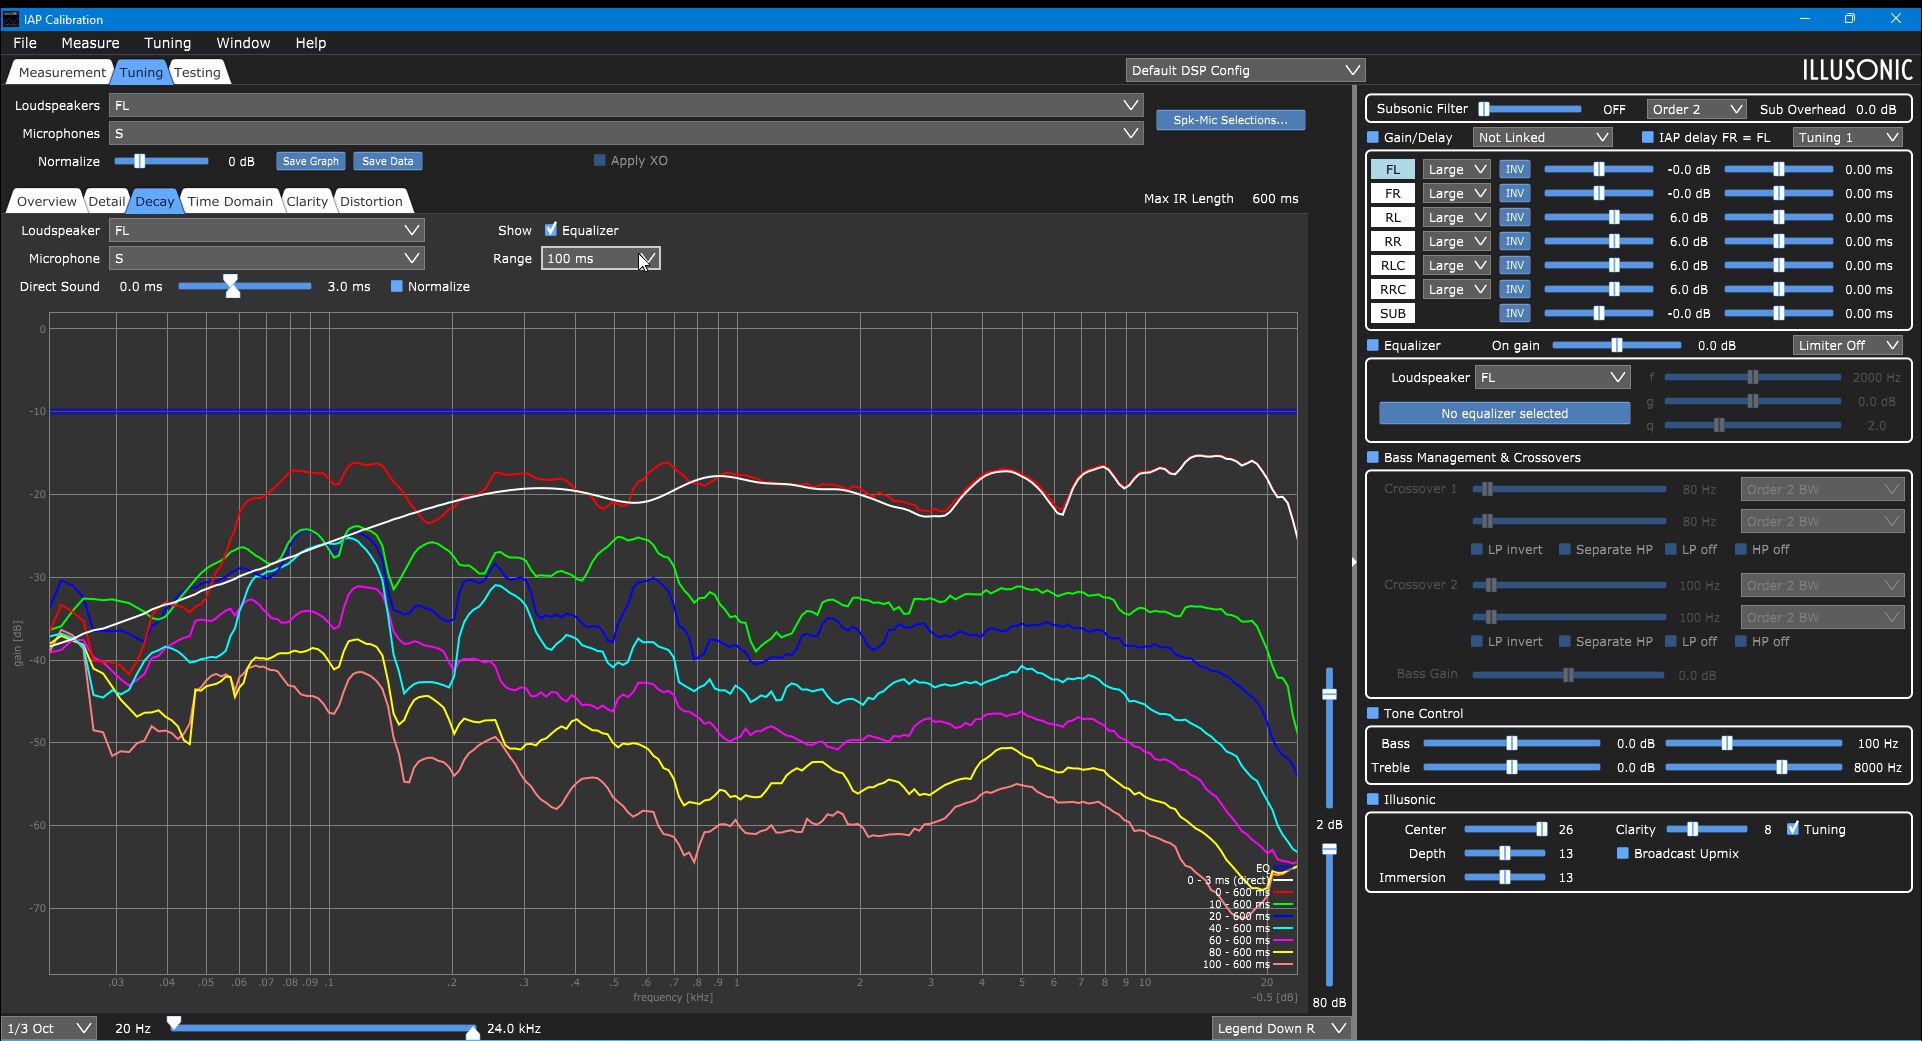Click the INV button for FL channel
This screenshot has width=1922, height=1041.
click(x=1514, y=169)
